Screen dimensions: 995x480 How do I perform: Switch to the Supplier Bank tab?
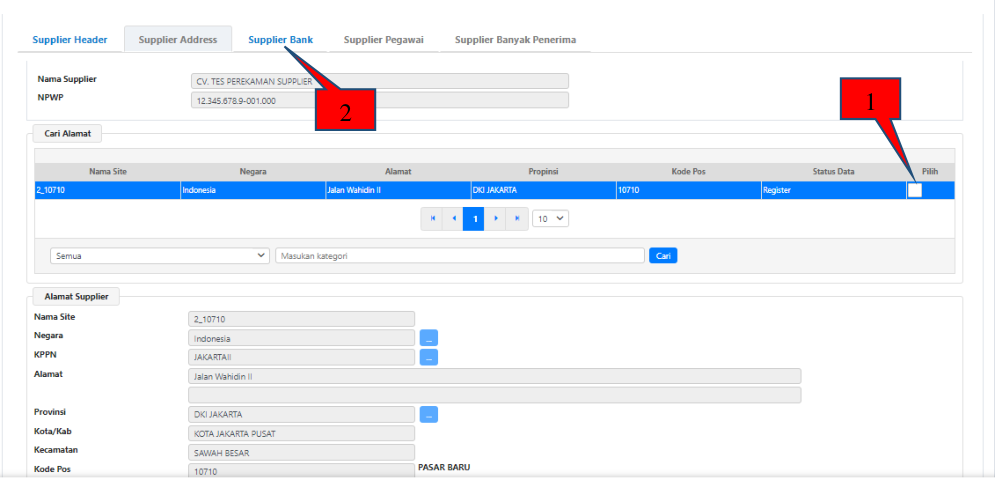tap(280, 40)
